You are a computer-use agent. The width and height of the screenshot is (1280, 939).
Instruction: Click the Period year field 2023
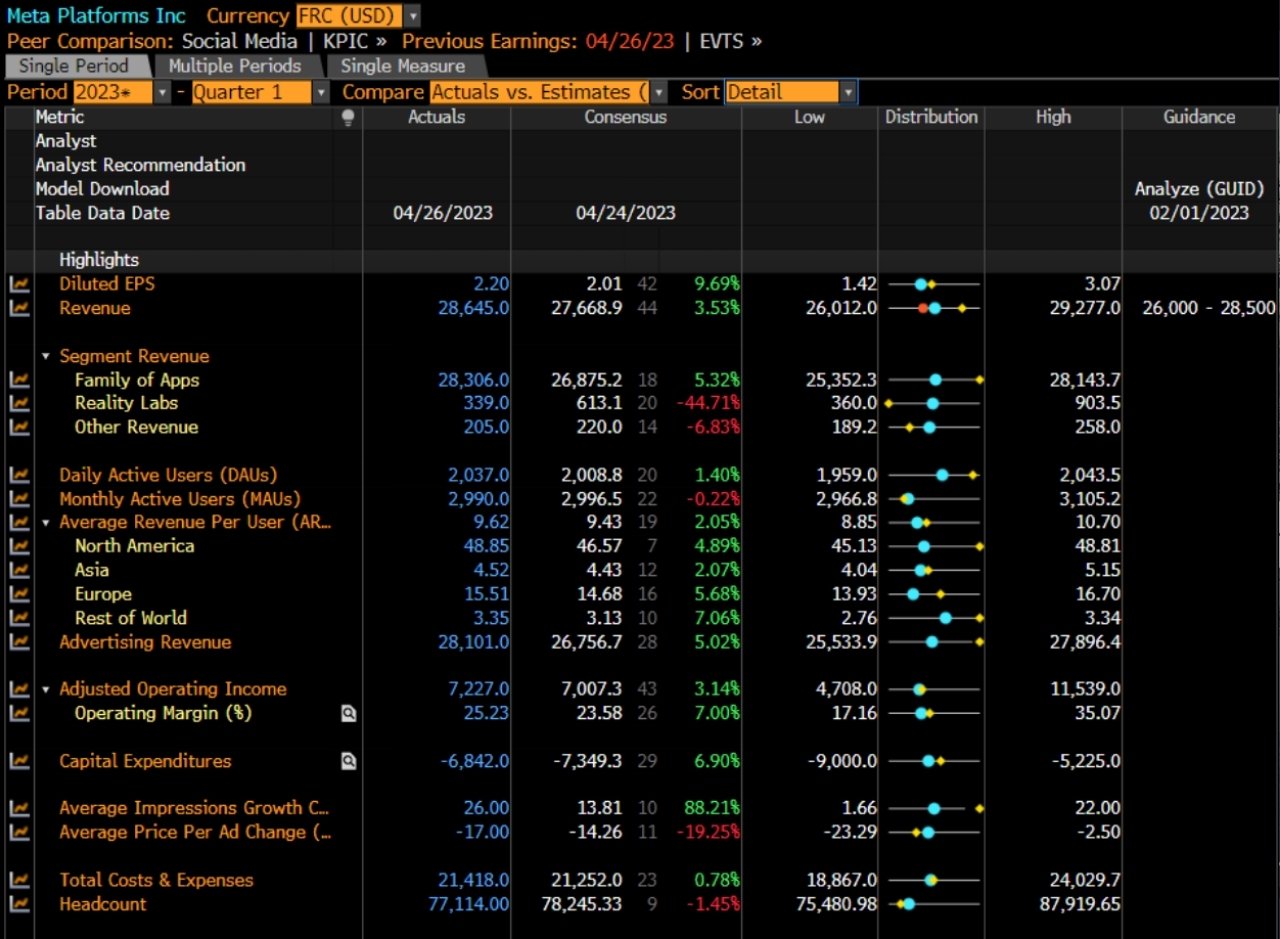(113, 92)
